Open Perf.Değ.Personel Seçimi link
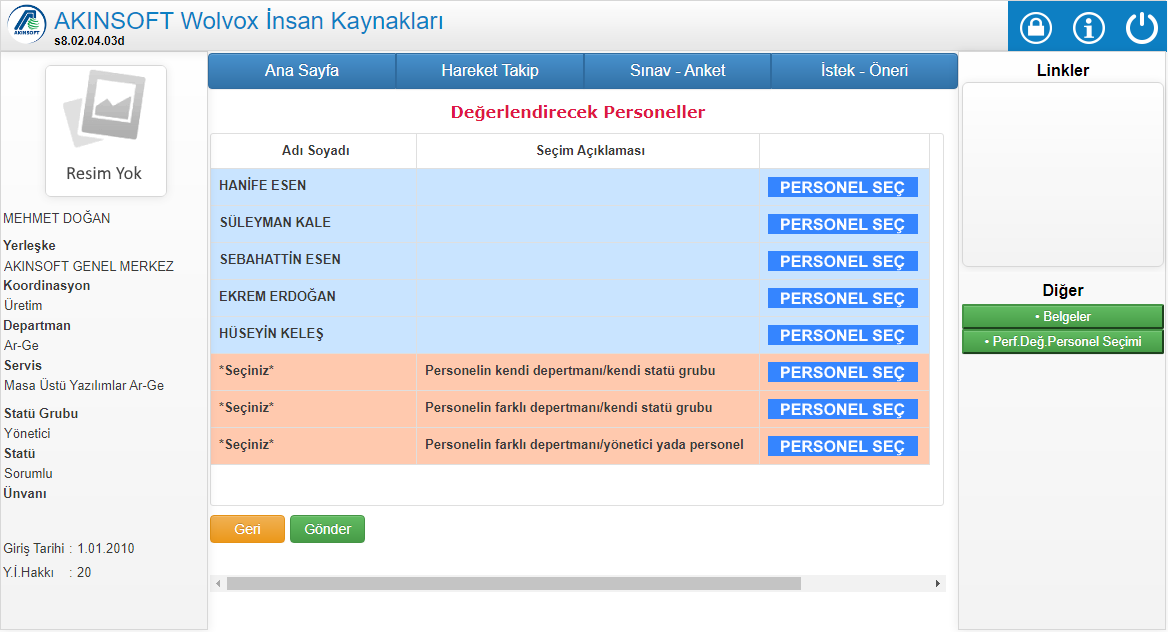 pyautogui.click(x=1062, y=341)
